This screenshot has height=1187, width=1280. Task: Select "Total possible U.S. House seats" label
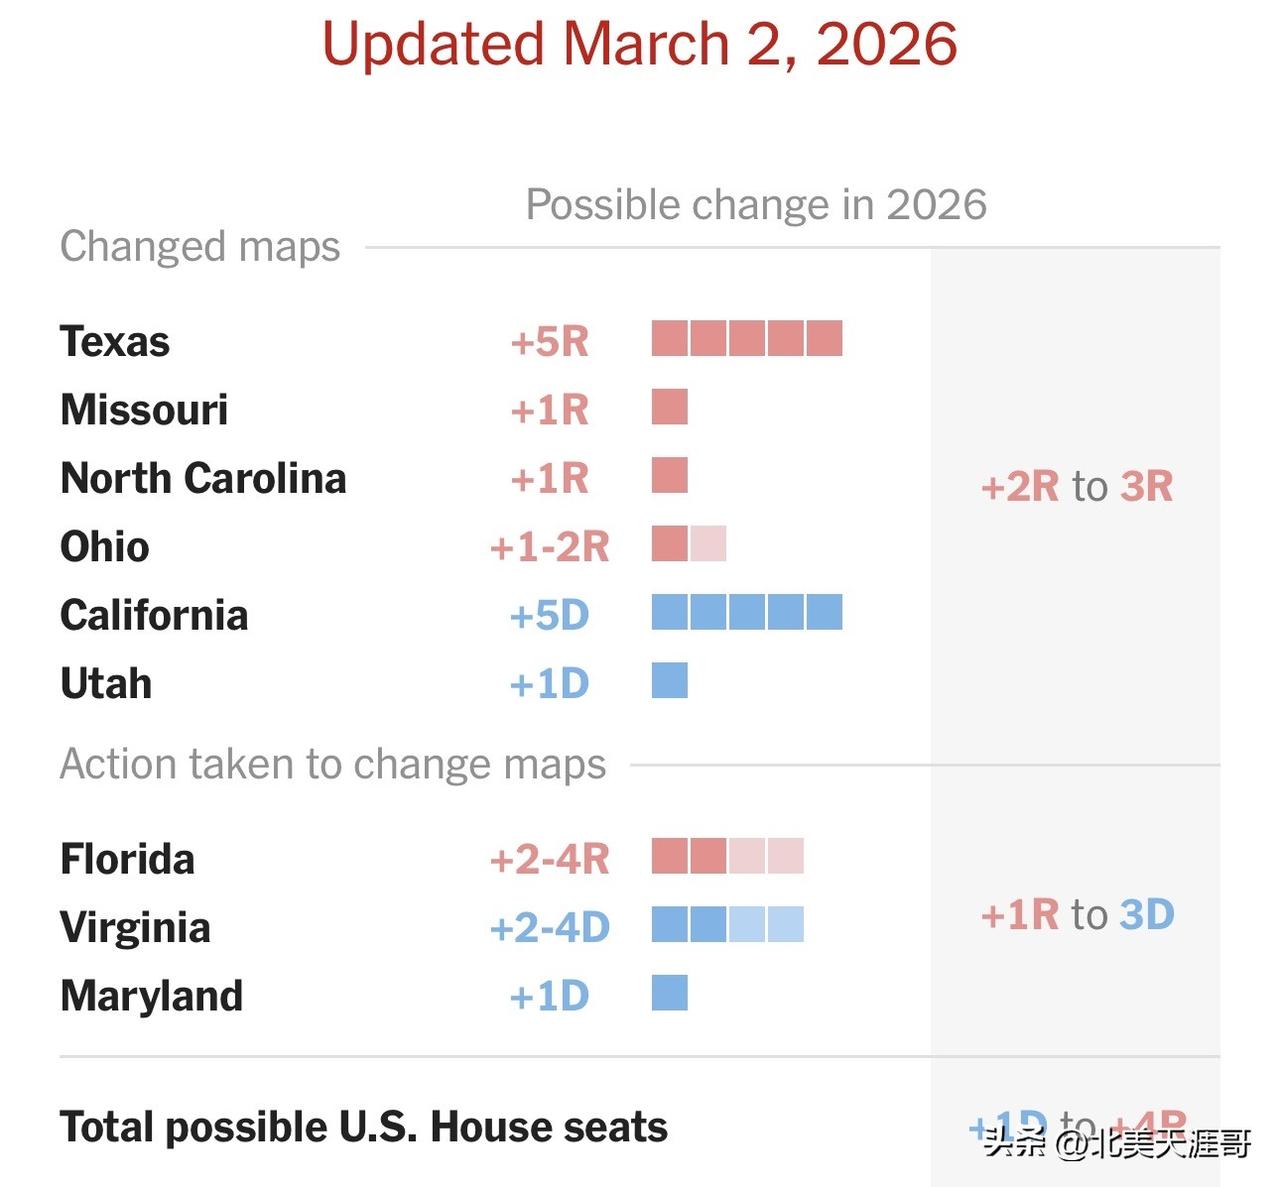point(364,1127)
